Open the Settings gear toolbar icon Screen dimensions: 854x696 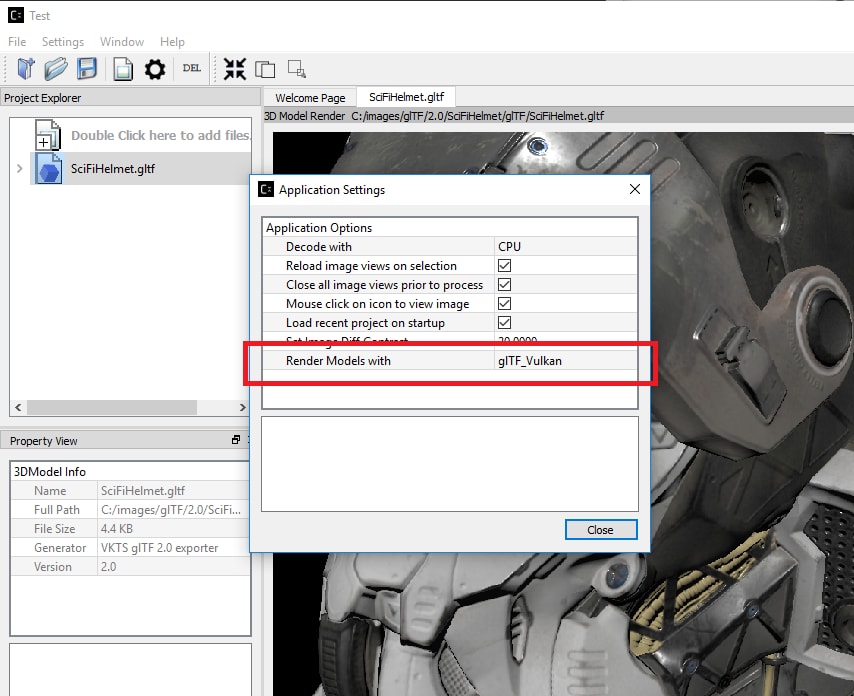coord(153,68)
